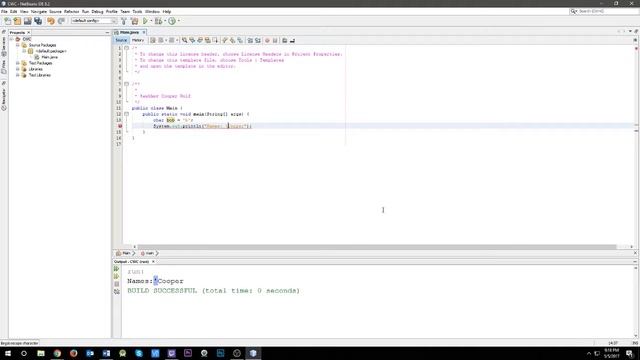Click the Uncomment editor toolbar icon
640x360 pixels.
pyautogui.click(x=292, y=40)
